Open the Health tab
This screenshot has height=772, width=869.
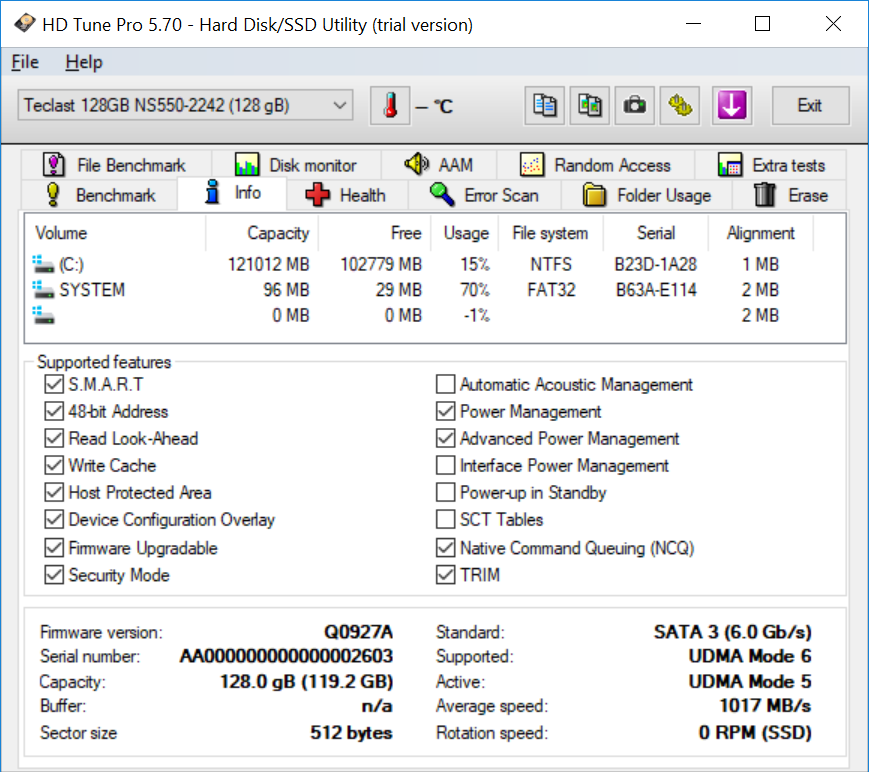pos(347,195)
